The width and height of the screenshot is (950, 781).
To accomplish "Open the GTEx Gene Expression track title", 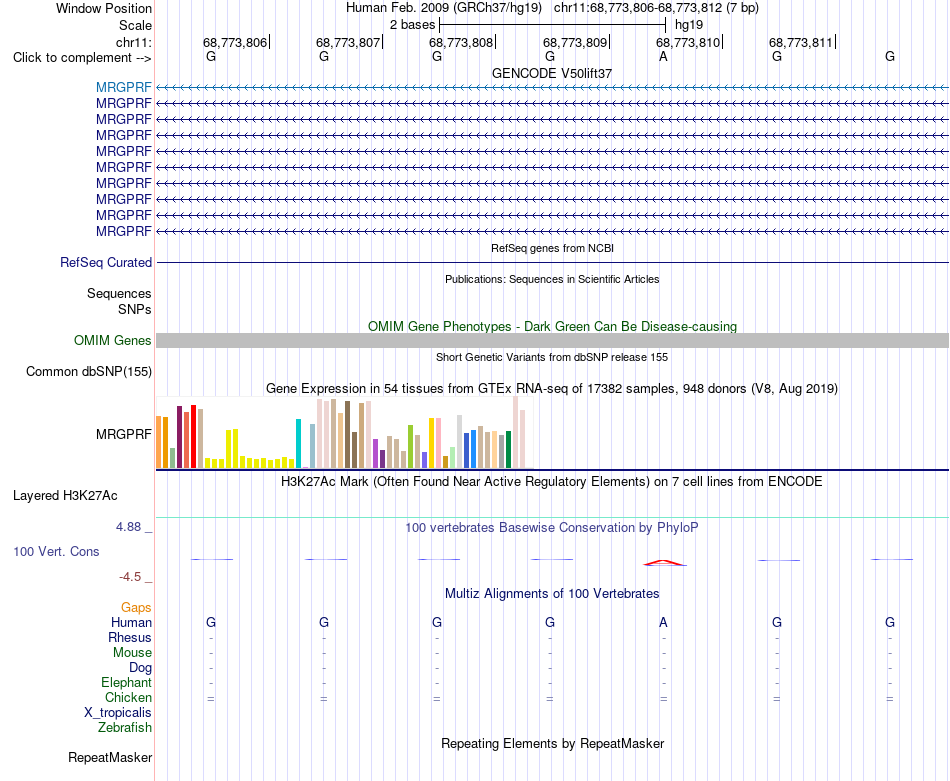I will click(552, 388).
